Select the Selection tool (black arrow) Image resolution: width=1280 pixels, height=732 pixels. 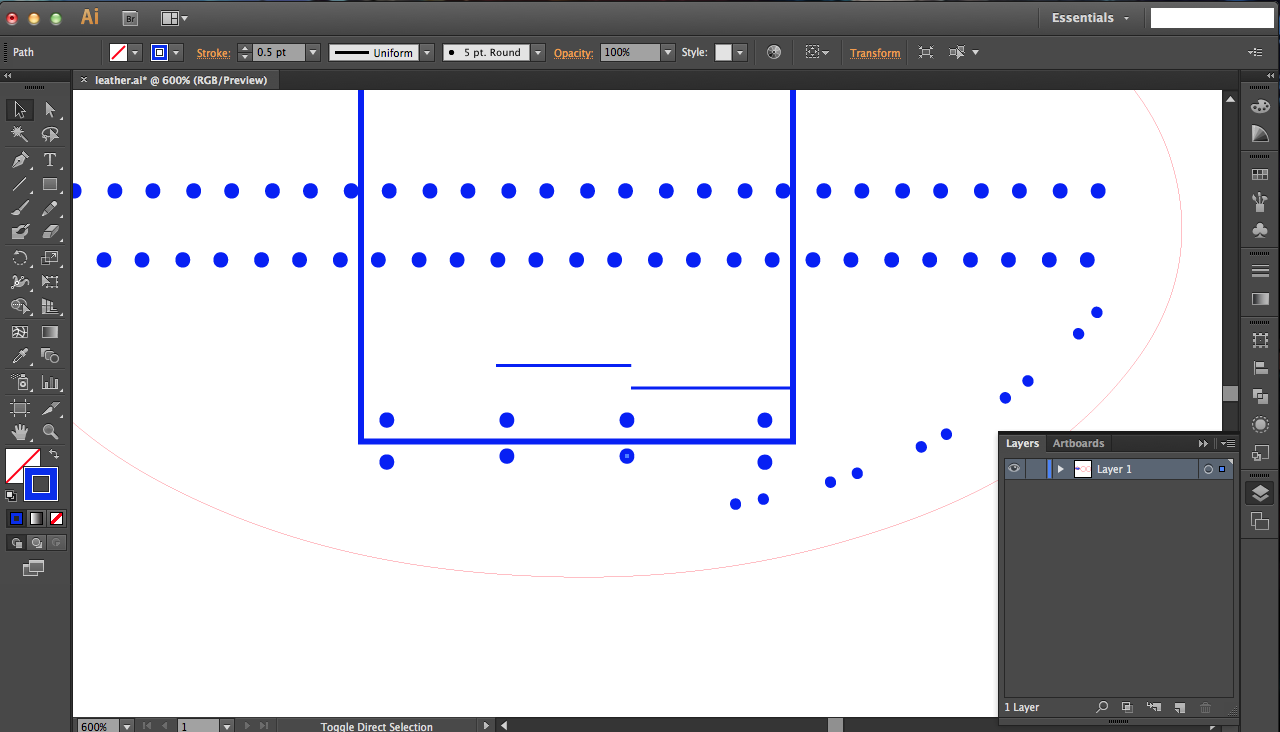tap(20, 110)
